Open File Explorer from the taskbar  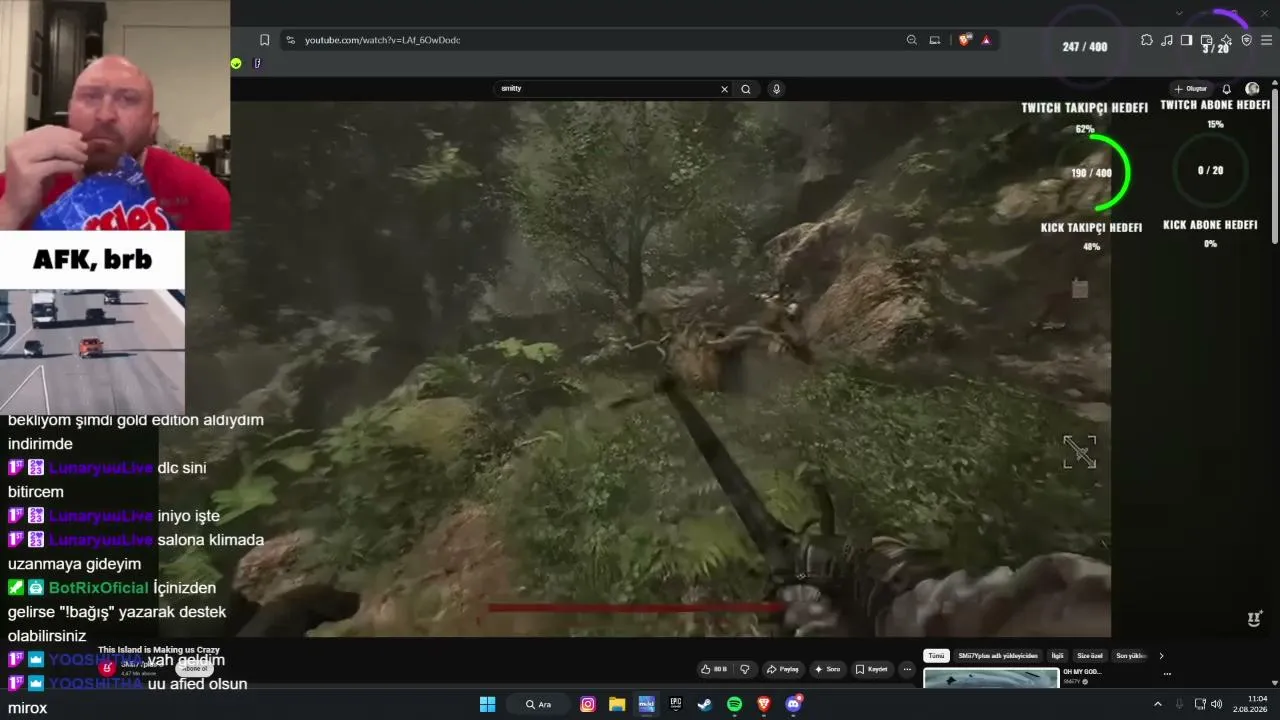coord(617,704)
